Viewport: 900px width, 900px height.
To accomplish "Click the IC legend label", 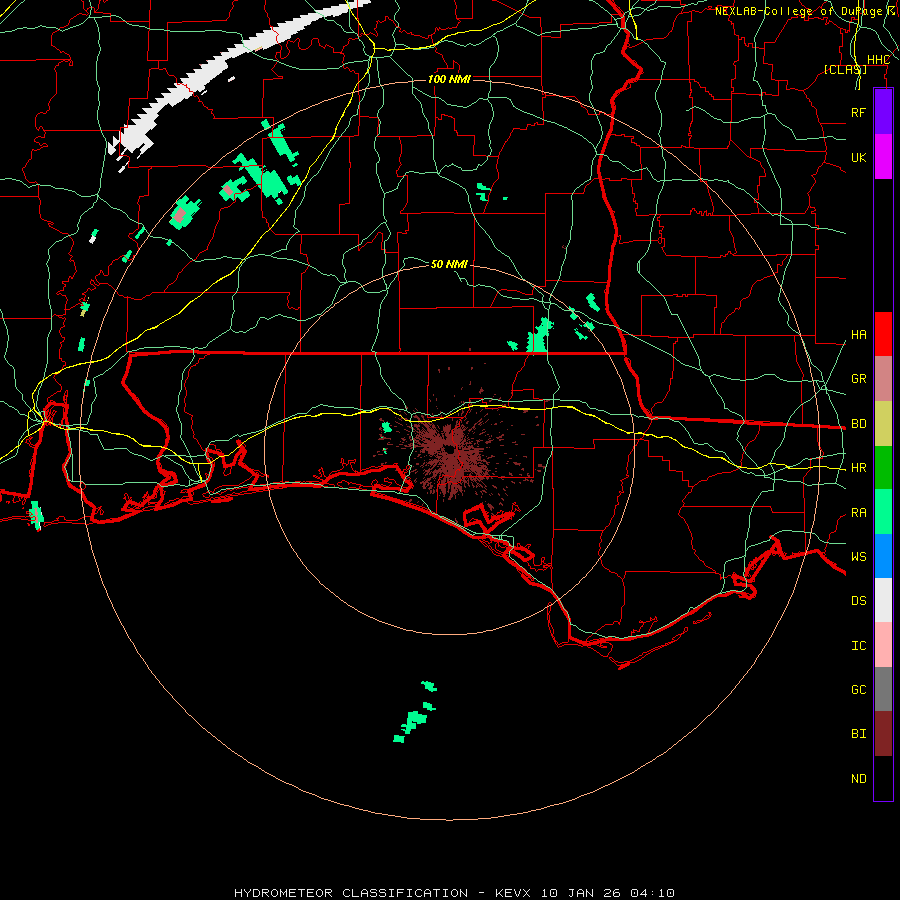I will point(858,646).
